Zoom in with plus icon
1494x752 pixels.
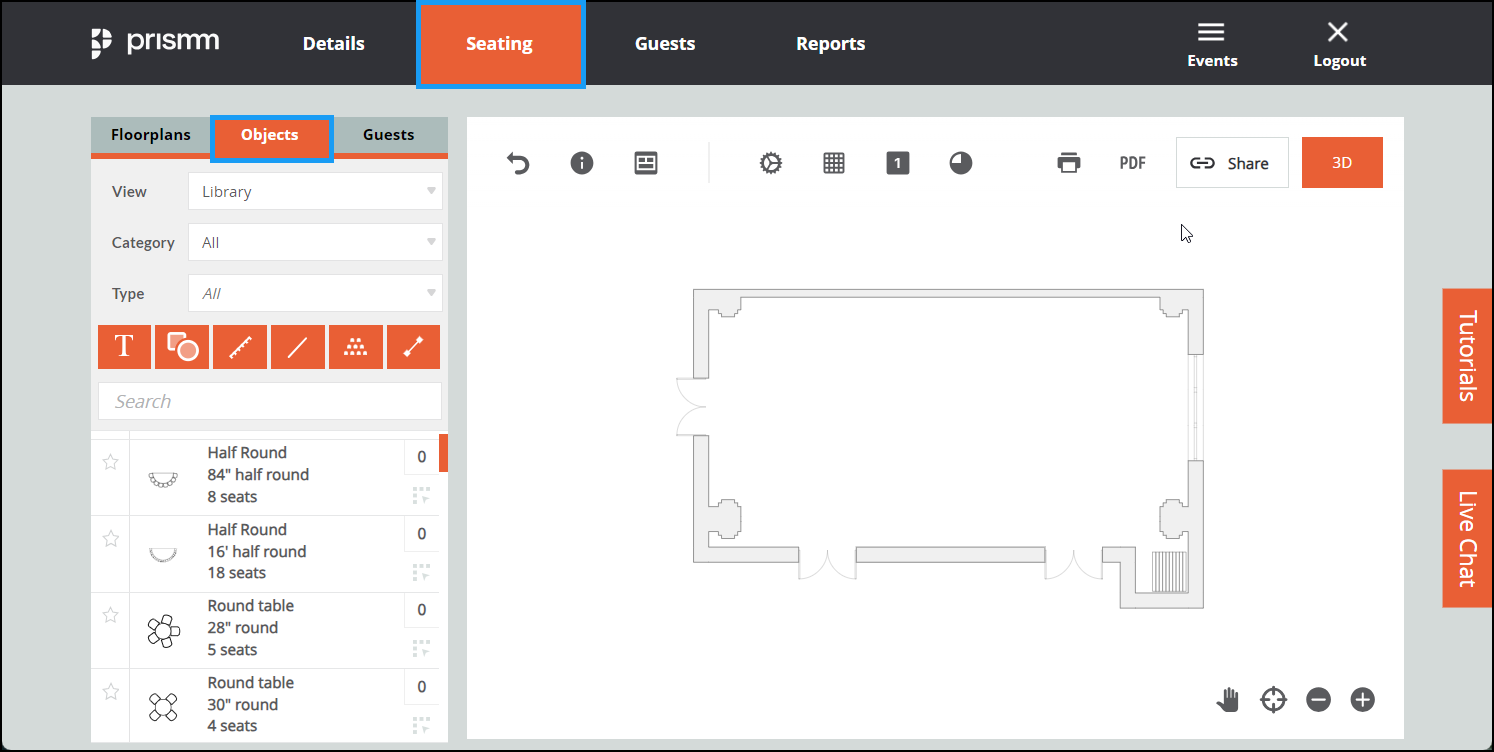point(1363,700)
